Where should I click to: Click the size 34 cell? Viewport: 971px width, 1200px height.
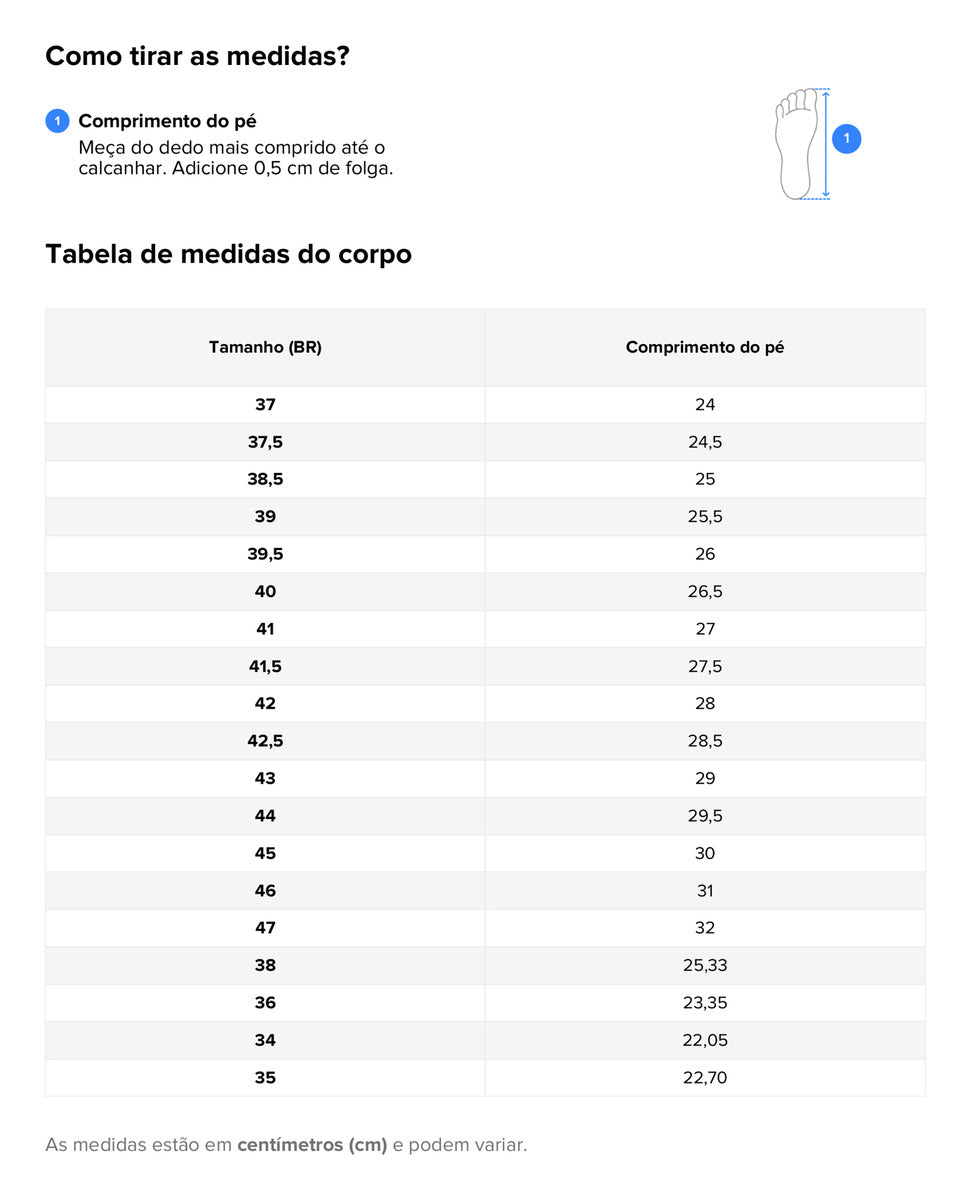pyautogui.click(x=265, y=1040)
